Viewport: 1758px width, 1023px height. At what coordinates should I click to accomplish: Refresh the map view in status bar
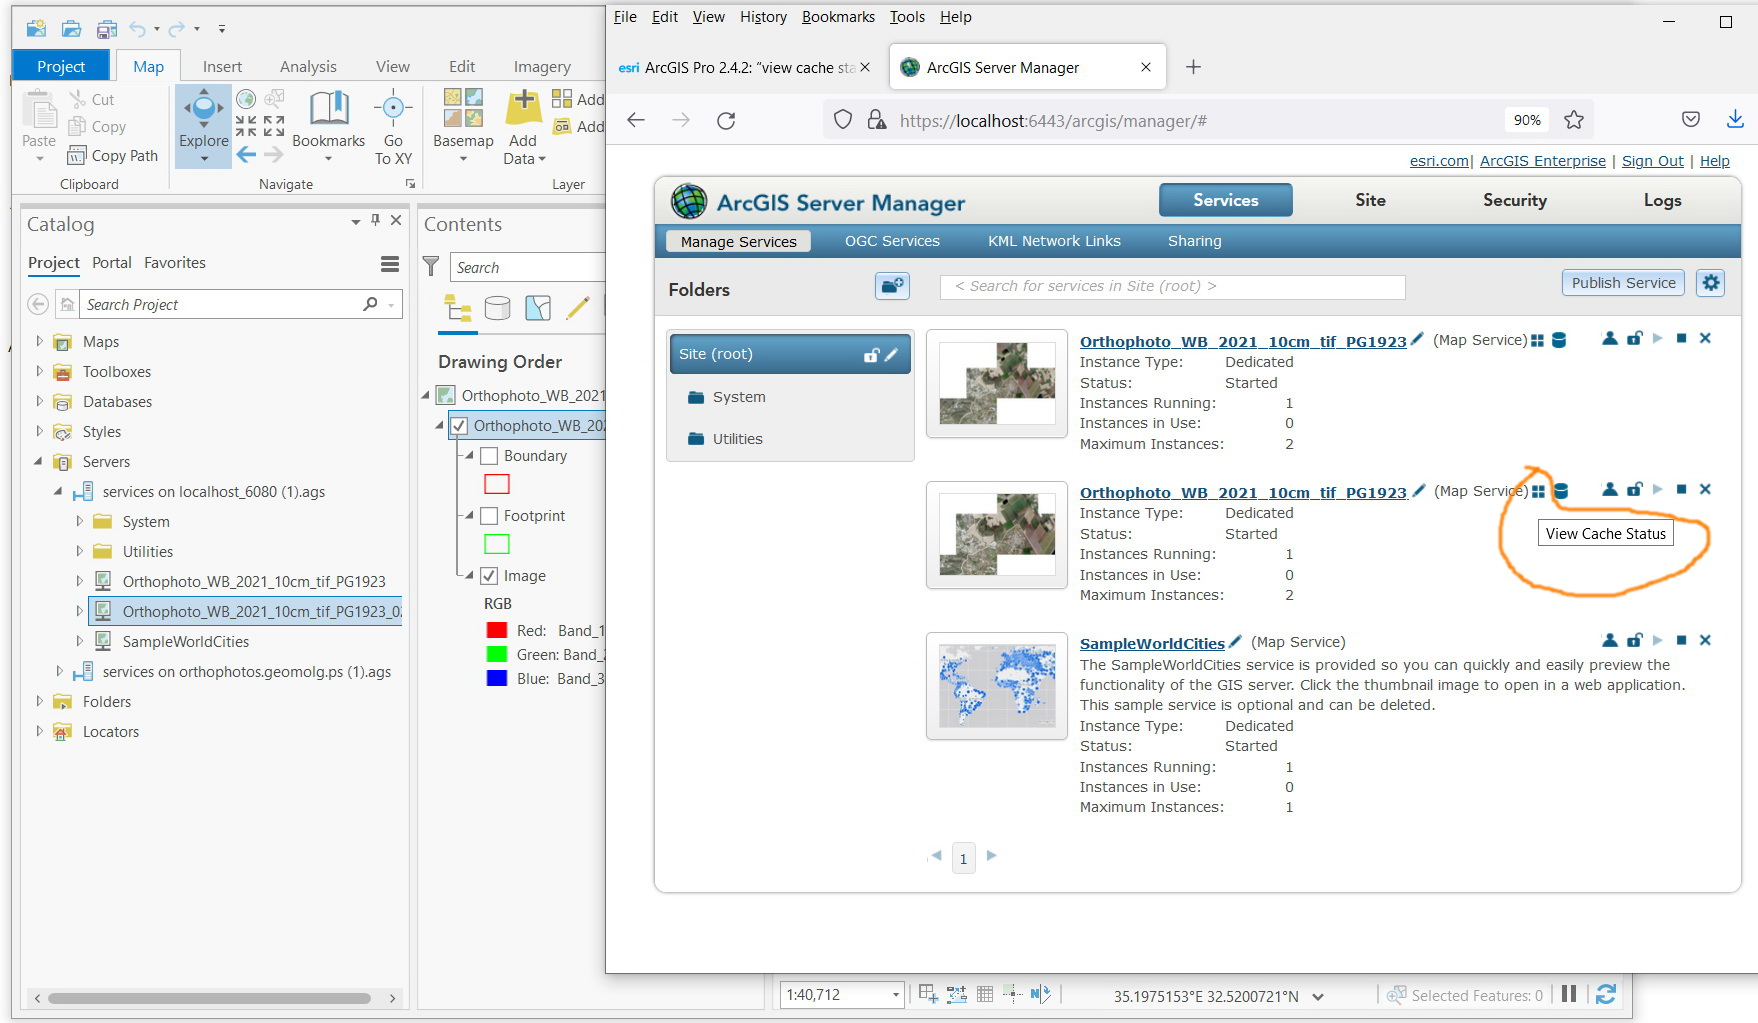point(1606,994)
